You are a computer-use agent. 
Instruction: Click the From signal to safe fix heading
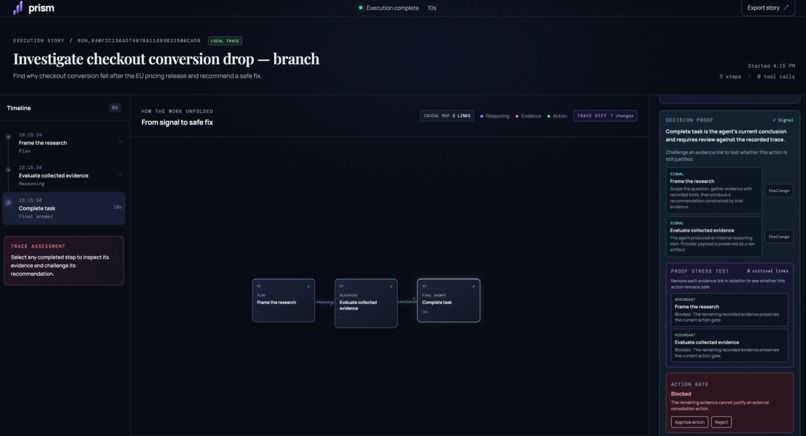pyautogui.click(x=177, y=122)
